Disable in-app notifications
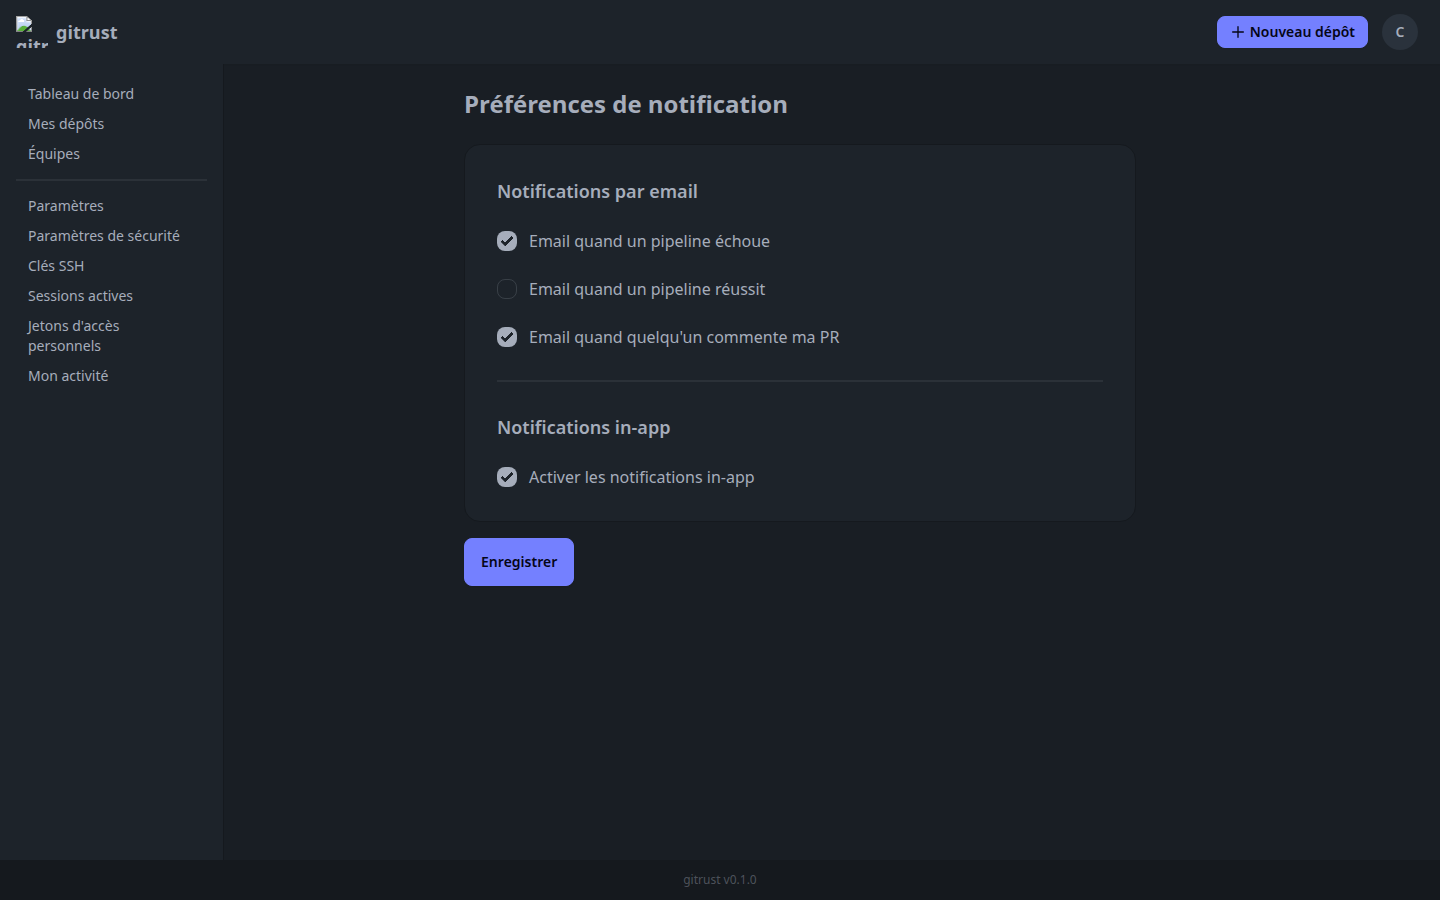 click(507, 477)
